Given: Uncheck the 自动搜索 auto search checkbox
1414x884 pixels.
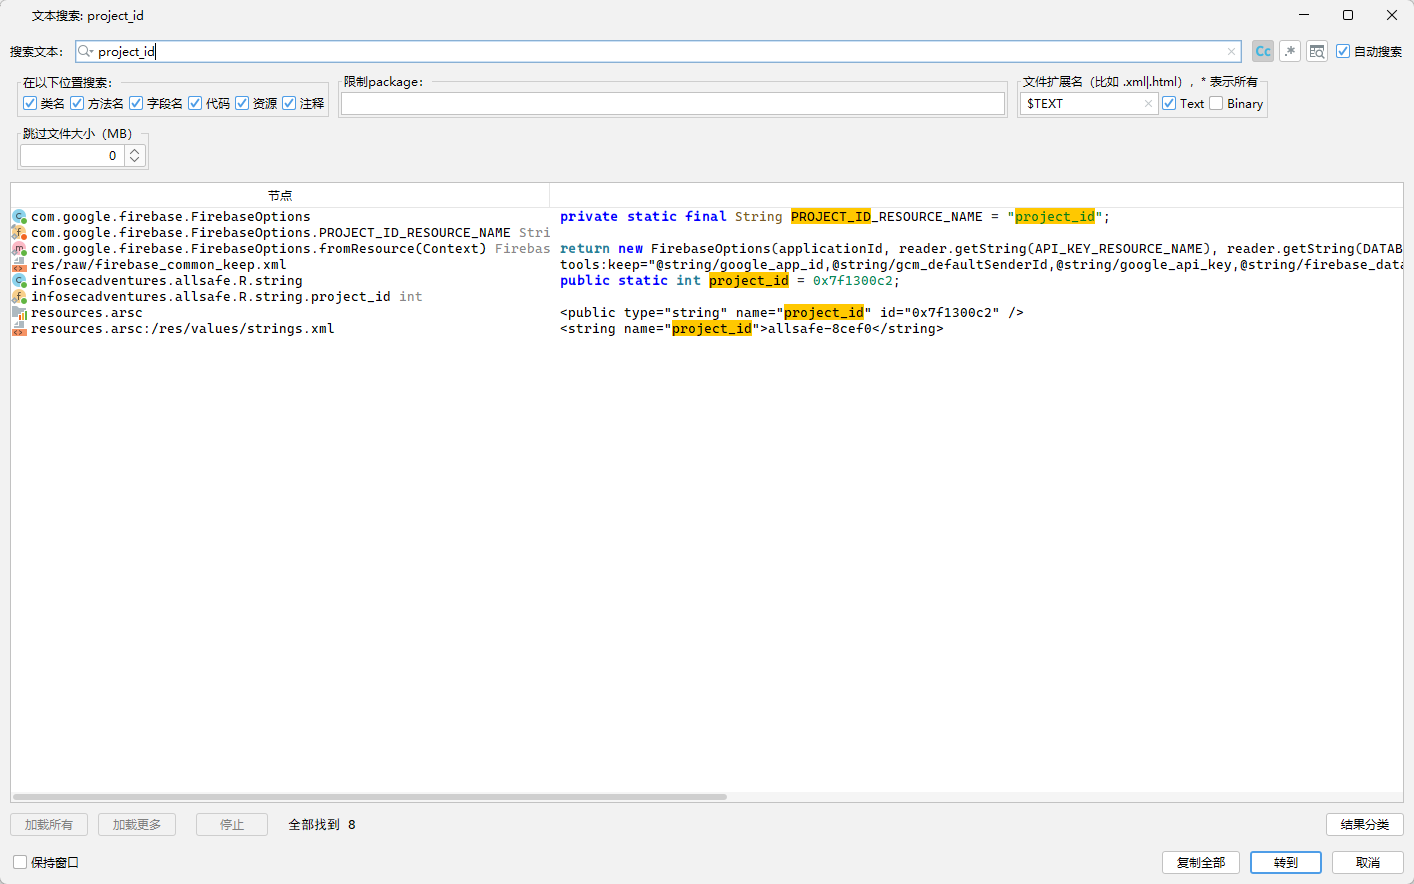Looking at the screenshot, I should [1343, 51].
